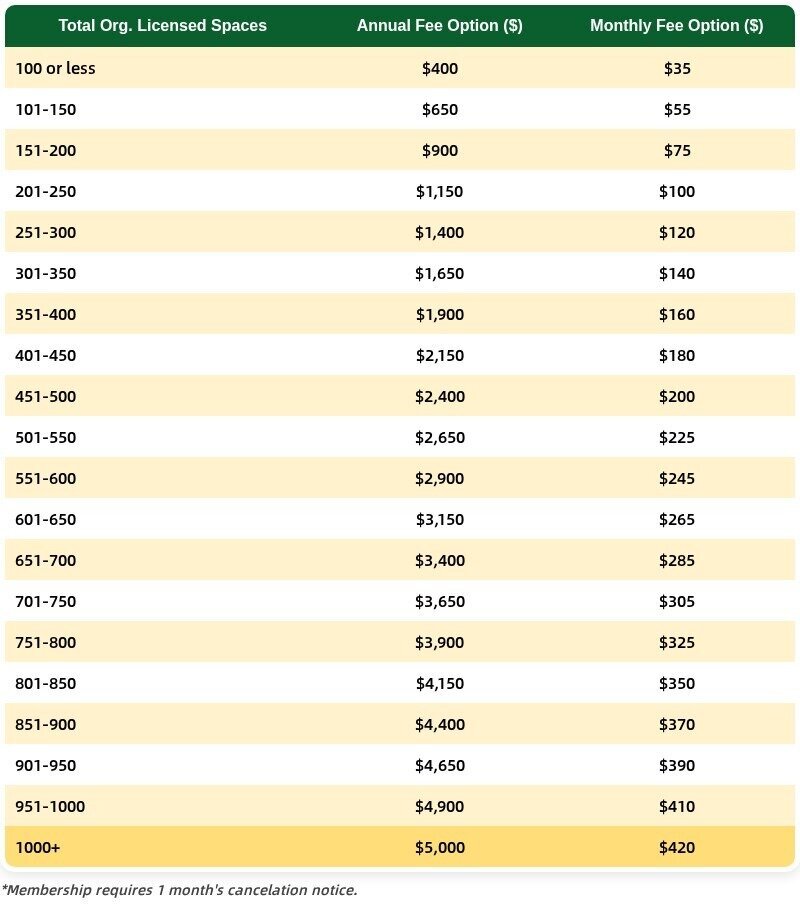
Task: Click the Total Org. Licensed Spaces header
Action: [162, 26]
